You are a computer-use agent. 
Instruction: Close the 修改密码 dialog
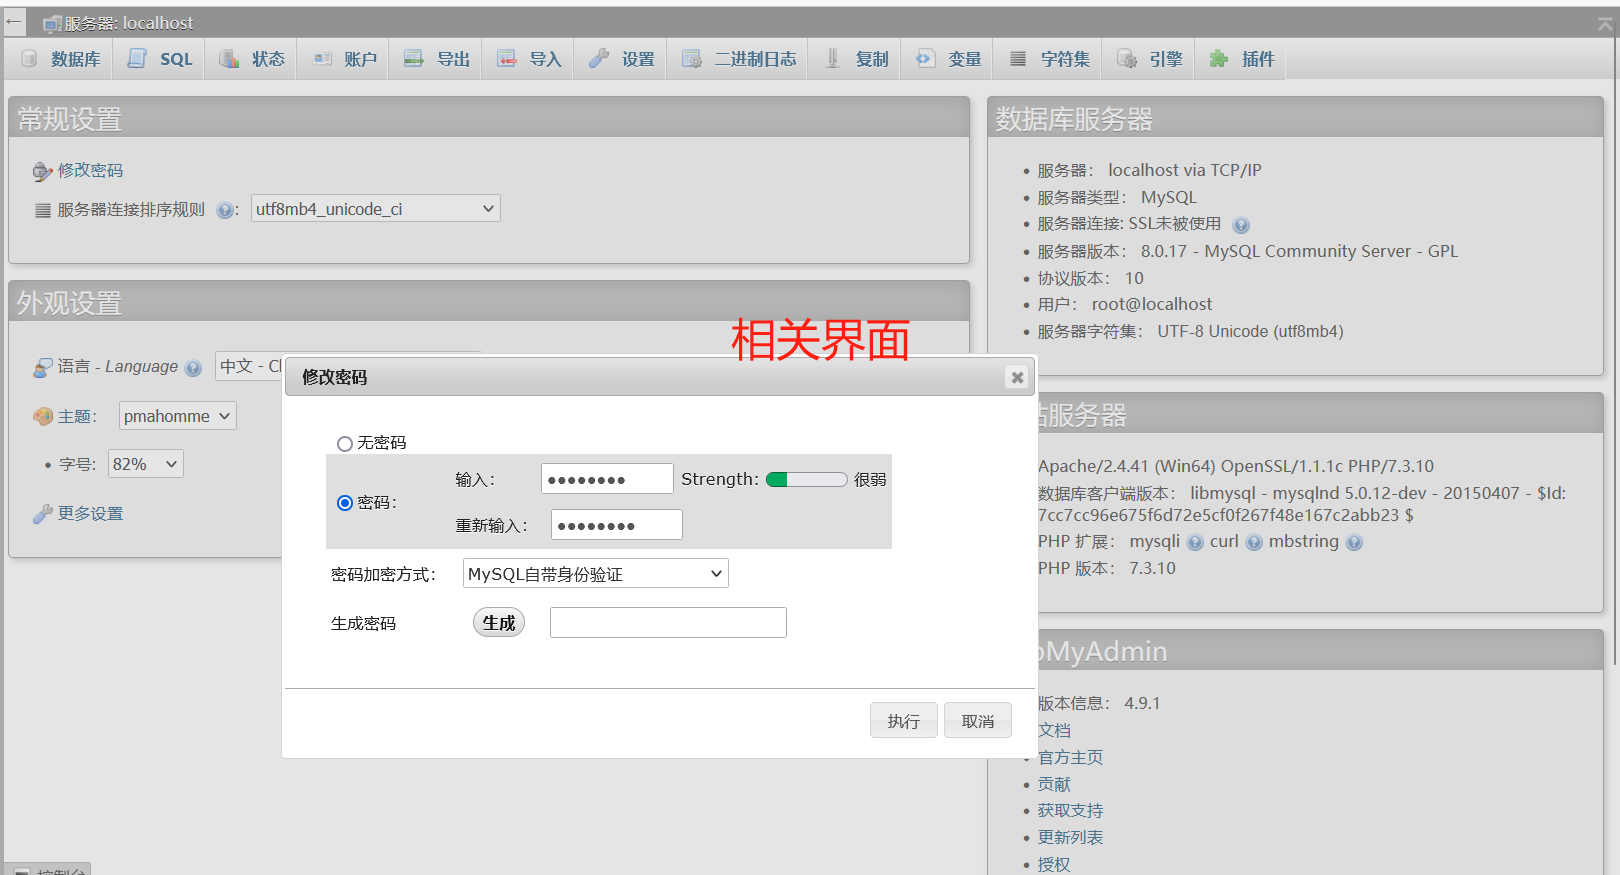[x=1017, y=377]
